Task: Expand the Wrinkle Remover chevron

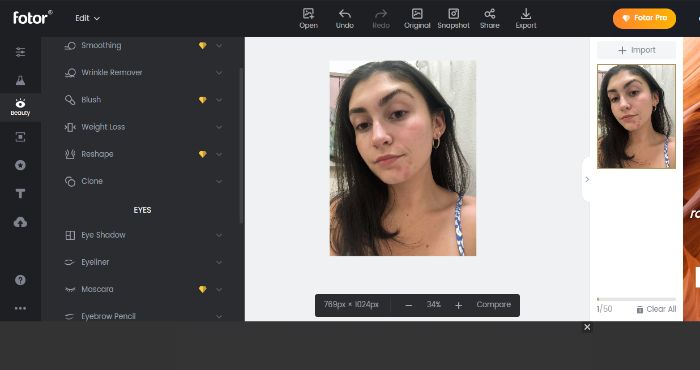Action: [x=219, y=73]
